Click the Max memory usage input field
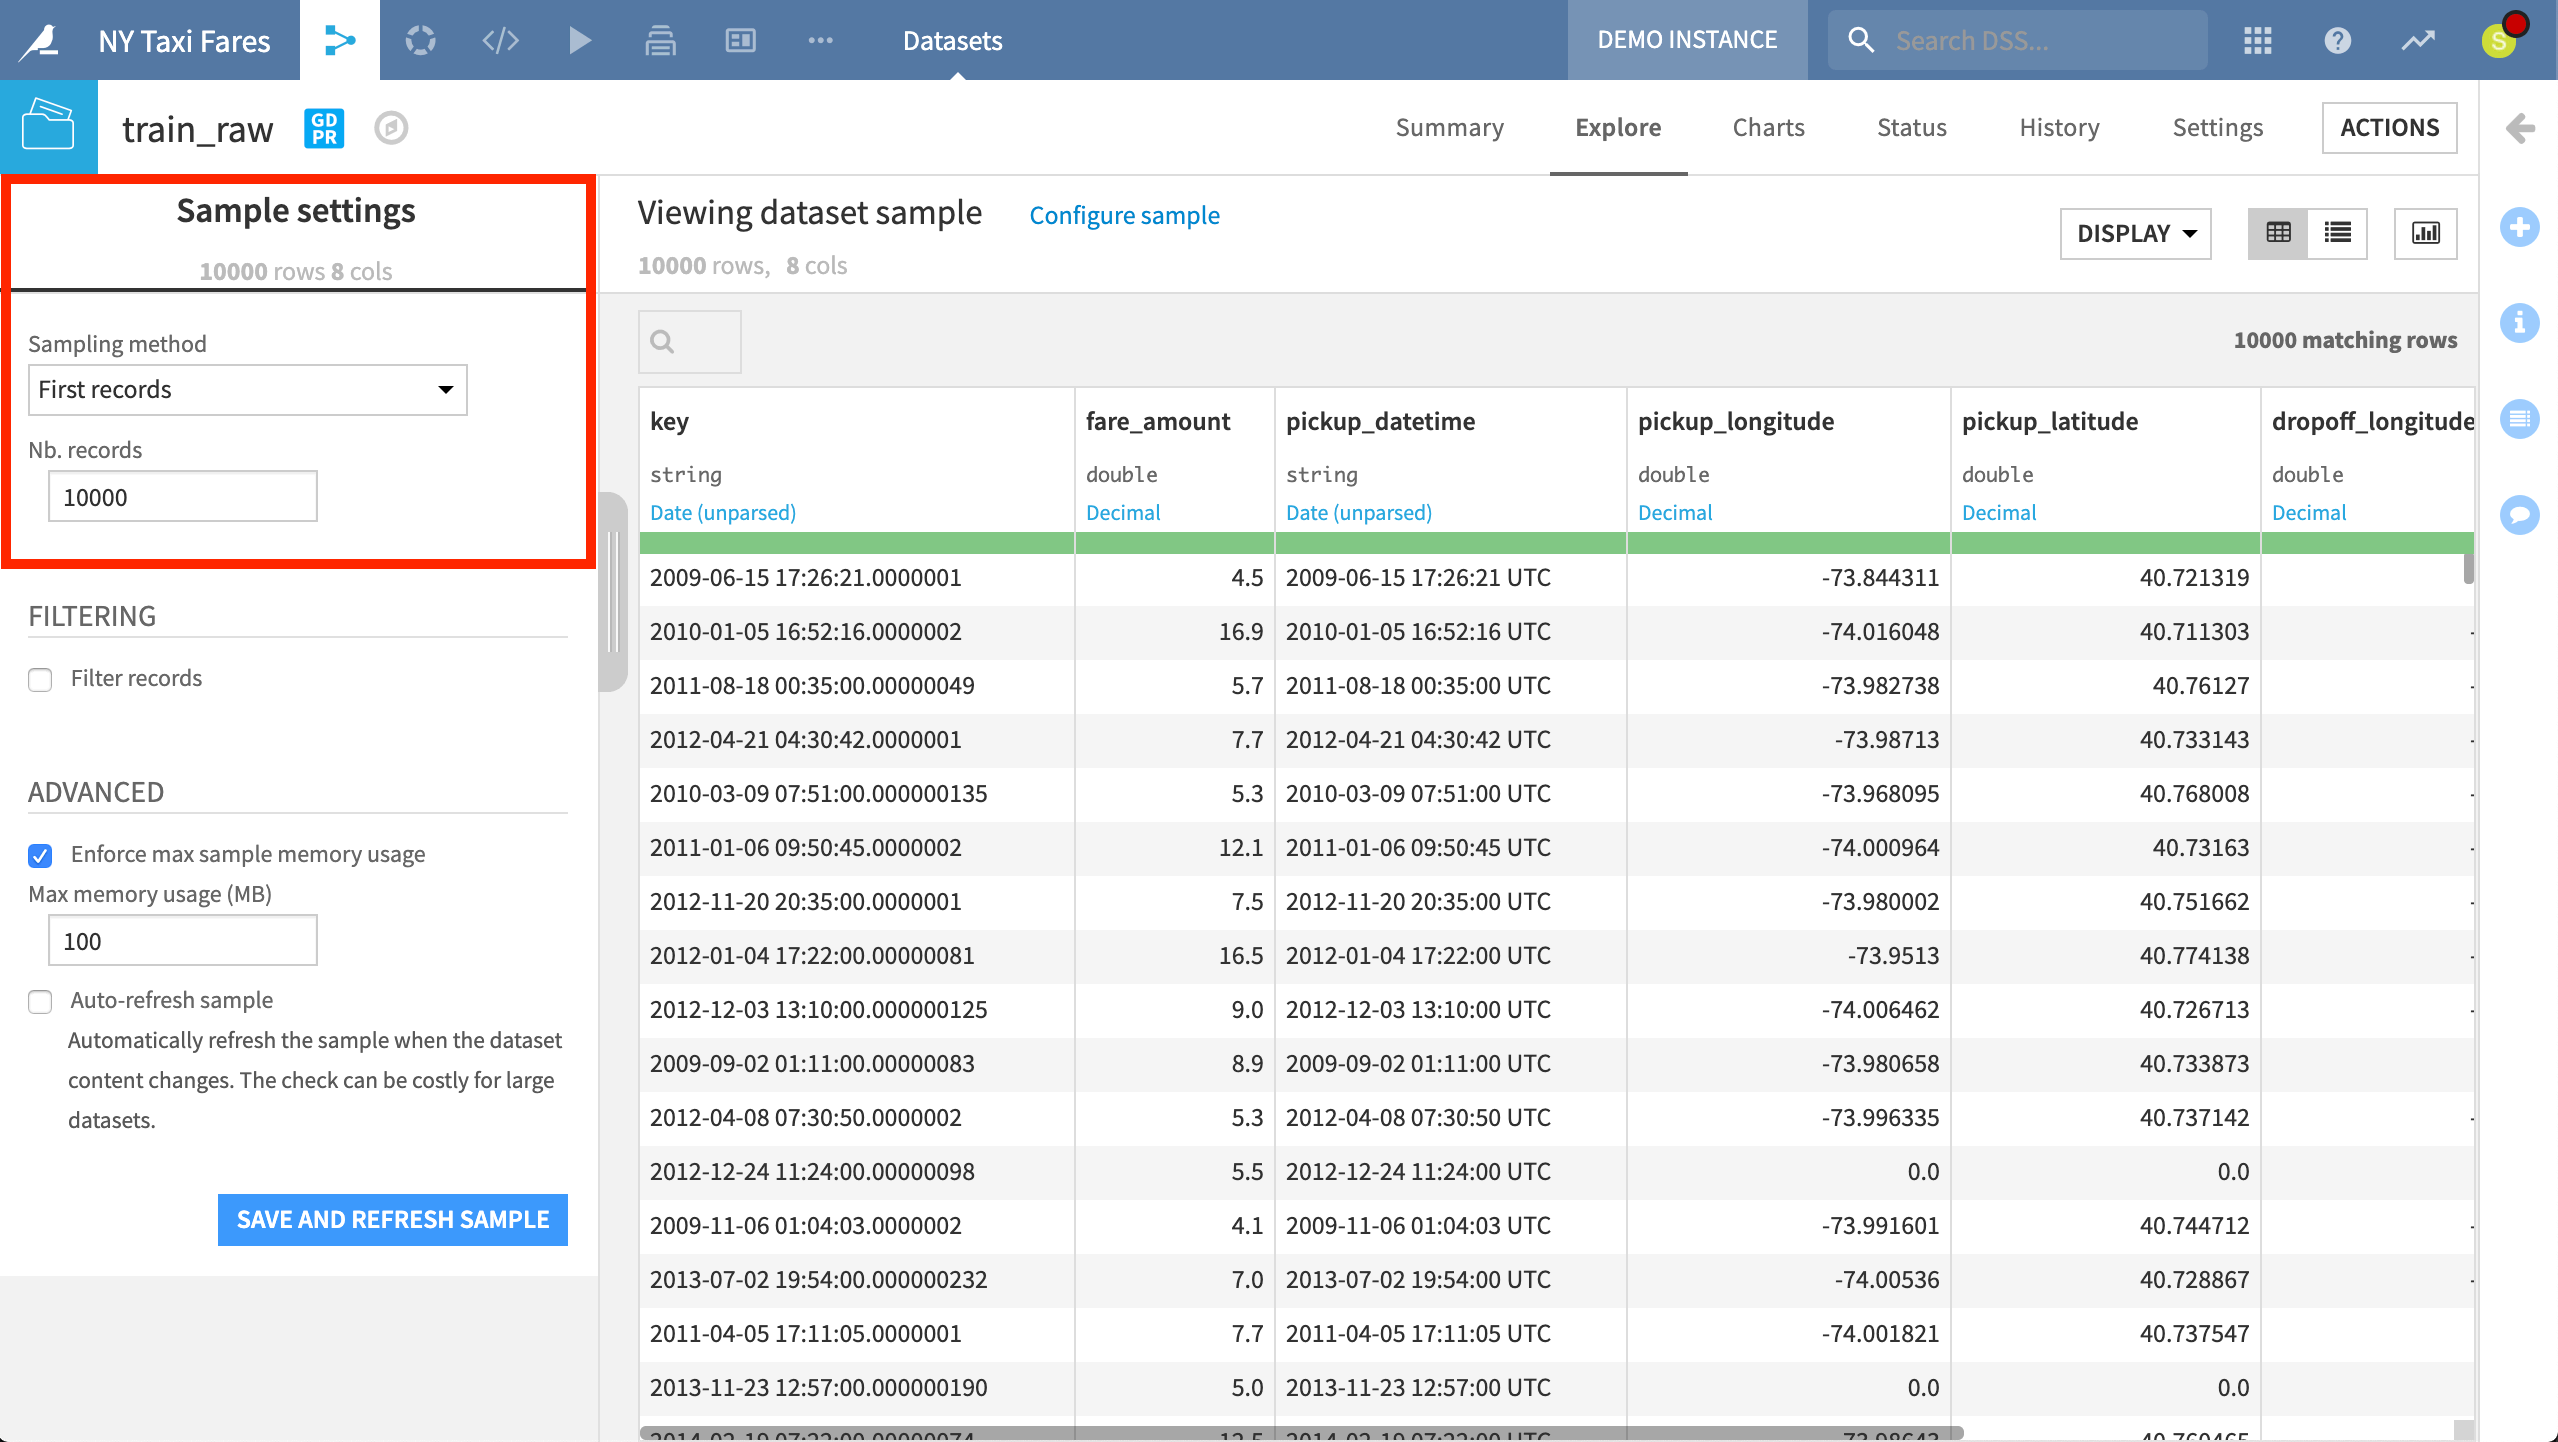The width and height of the screenshot is (2558, 1442). click(x=183, y=941)
